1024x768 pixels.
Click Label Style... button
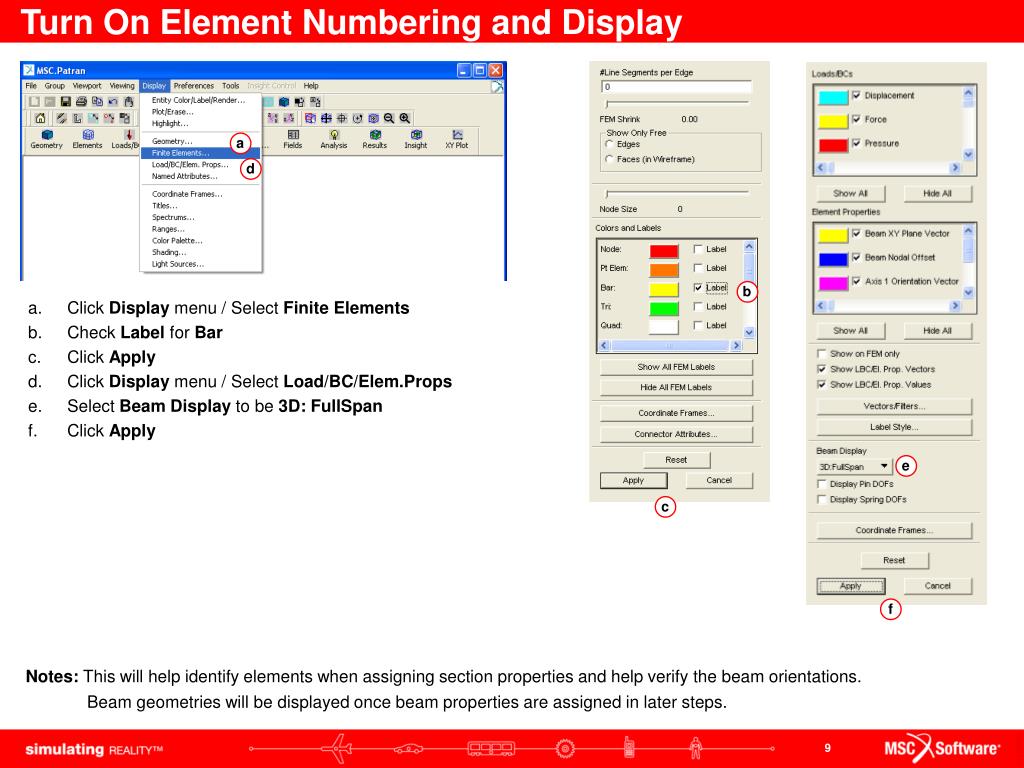(894, 427)
